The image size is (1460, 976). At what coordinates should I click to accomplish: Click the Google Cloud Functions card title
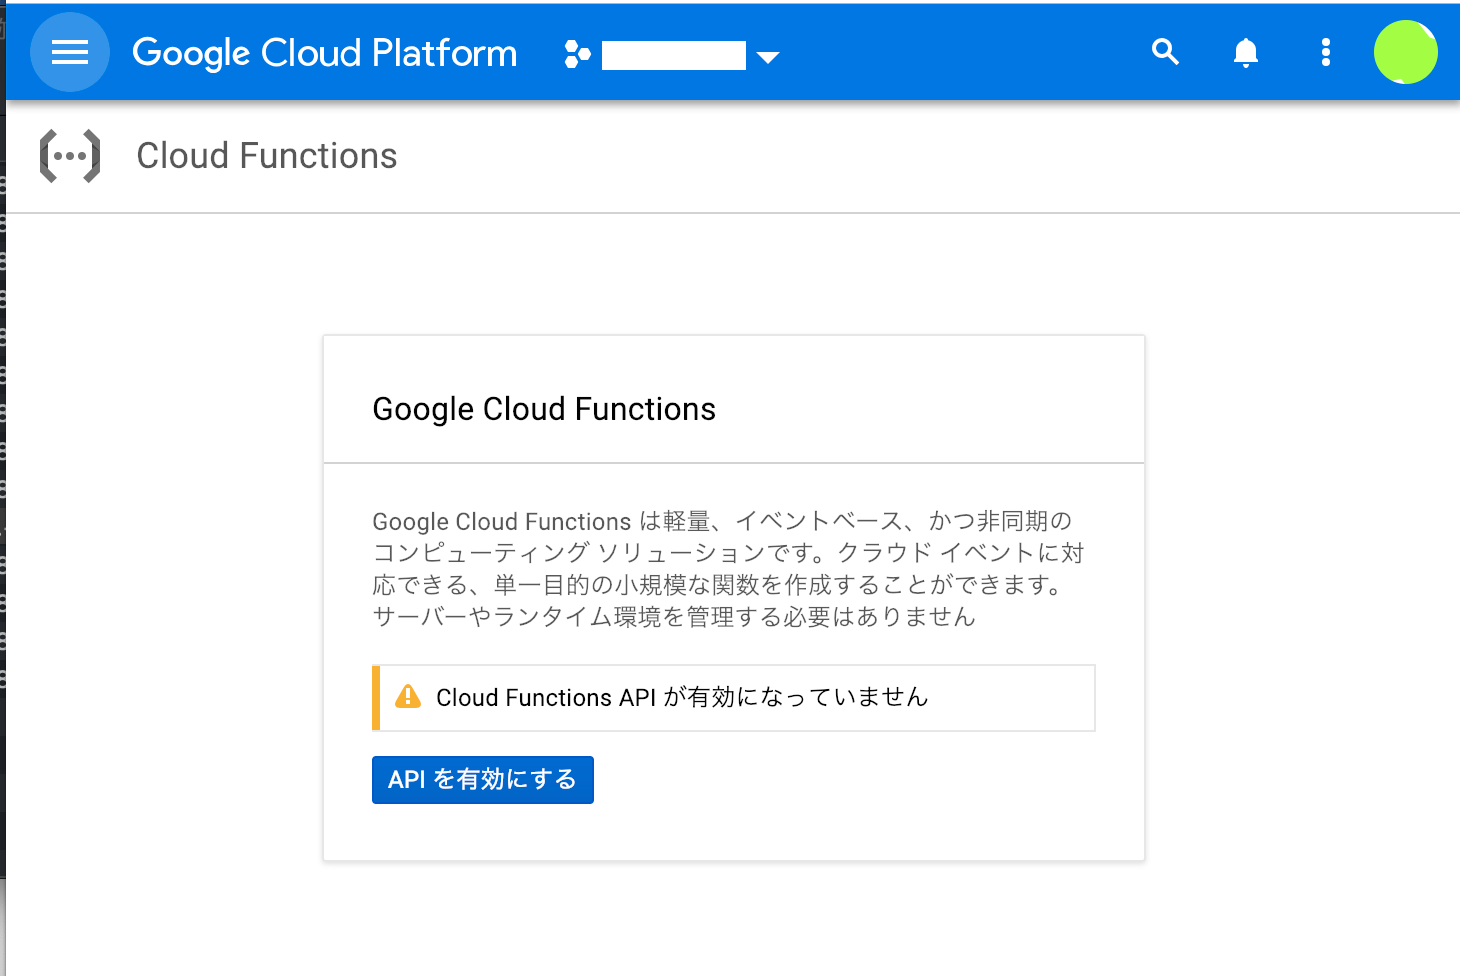pyautogui.click(x=544, y=408)
